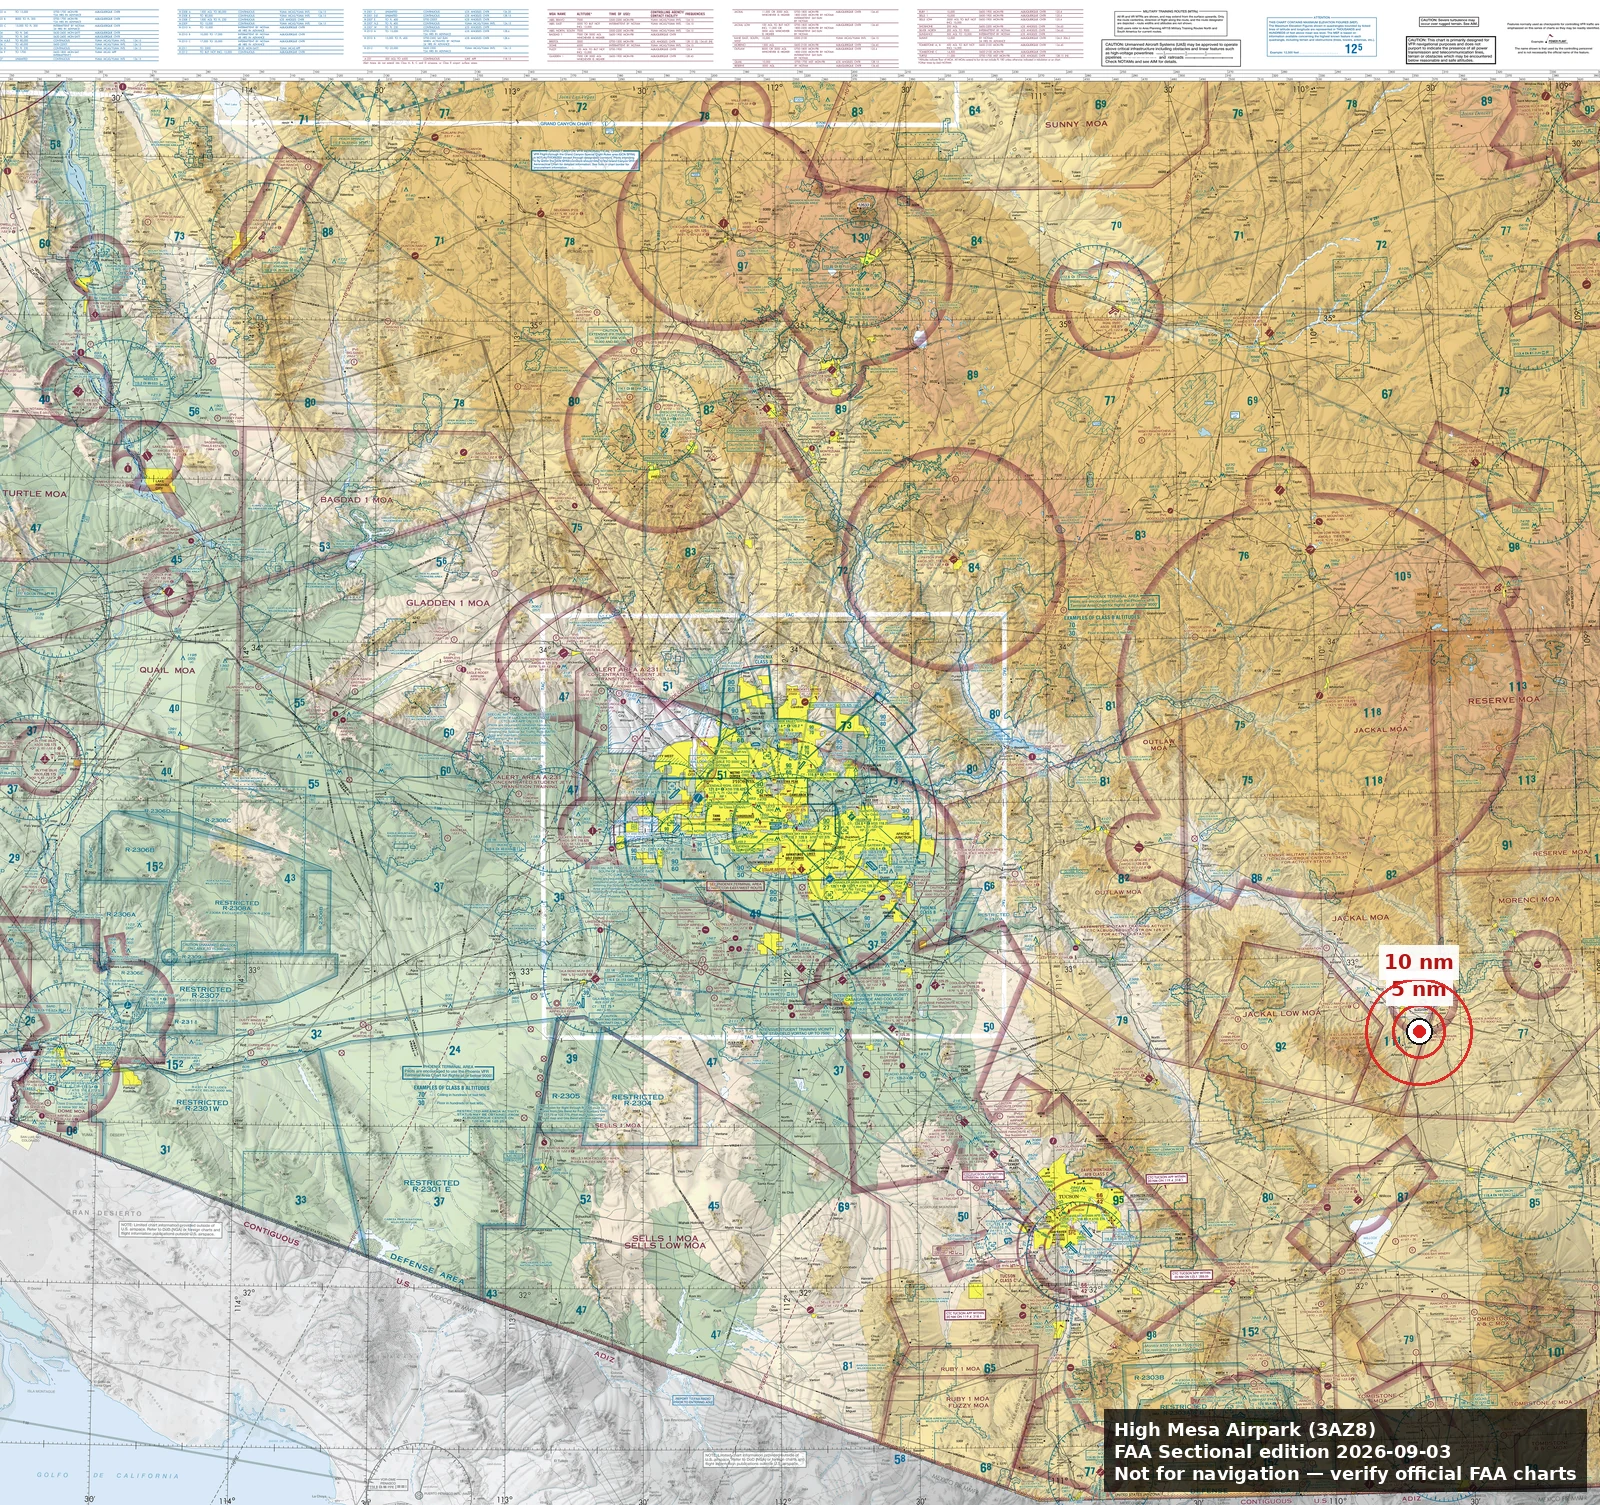Click the Unmanned Aircraft Systems caution box
The image size is (1600, 1505).
click(x=1172, y=53)
